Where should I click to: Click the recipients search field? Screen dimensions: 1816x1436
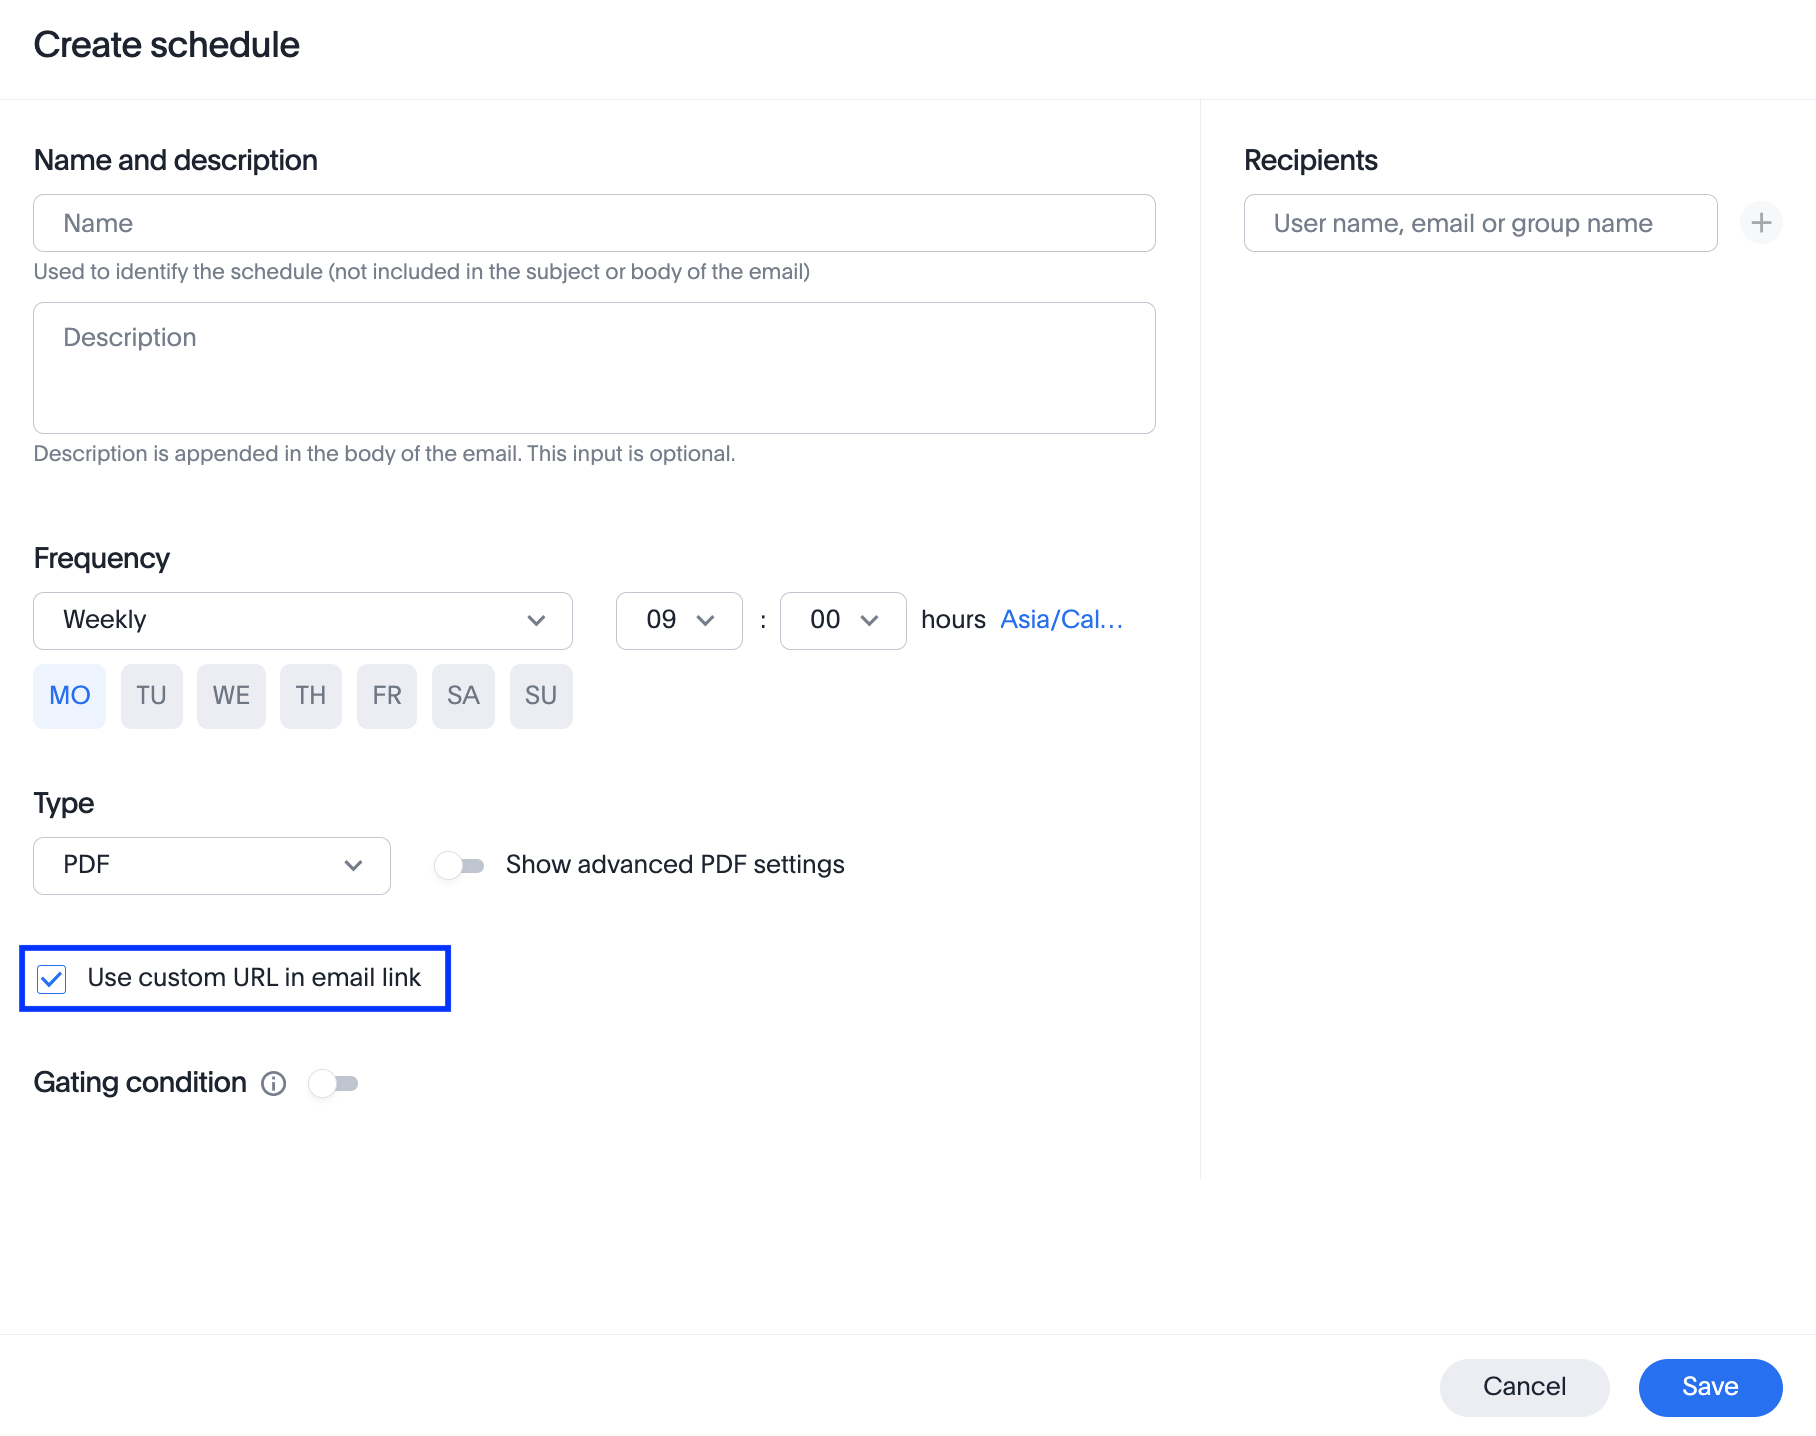tap(1480, 222)
